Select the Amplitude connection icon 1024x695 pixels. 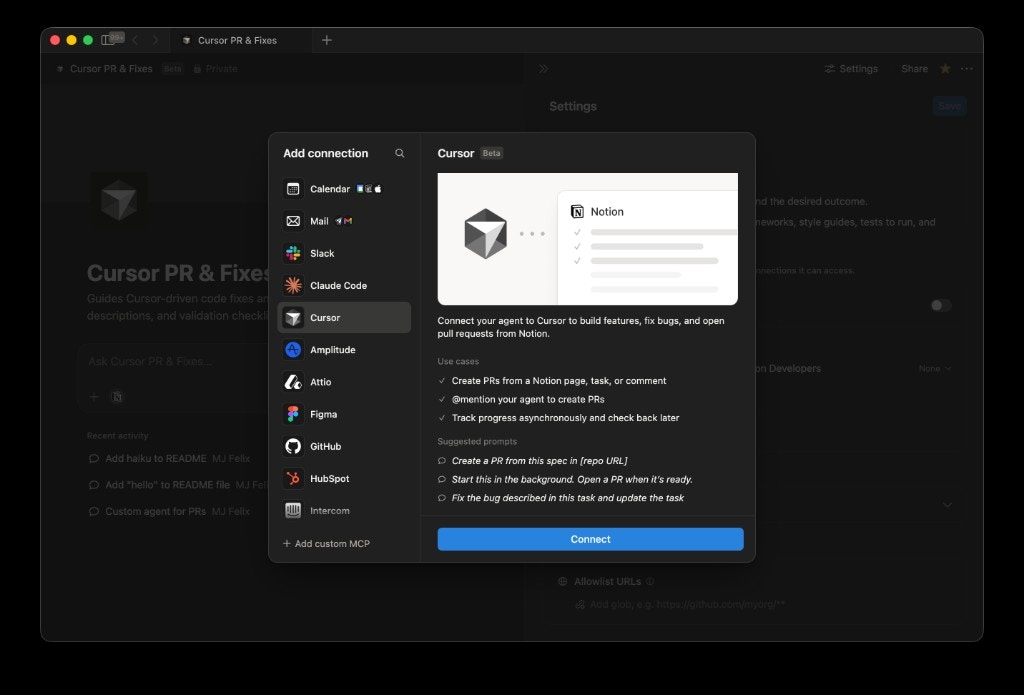coord(294,349)
